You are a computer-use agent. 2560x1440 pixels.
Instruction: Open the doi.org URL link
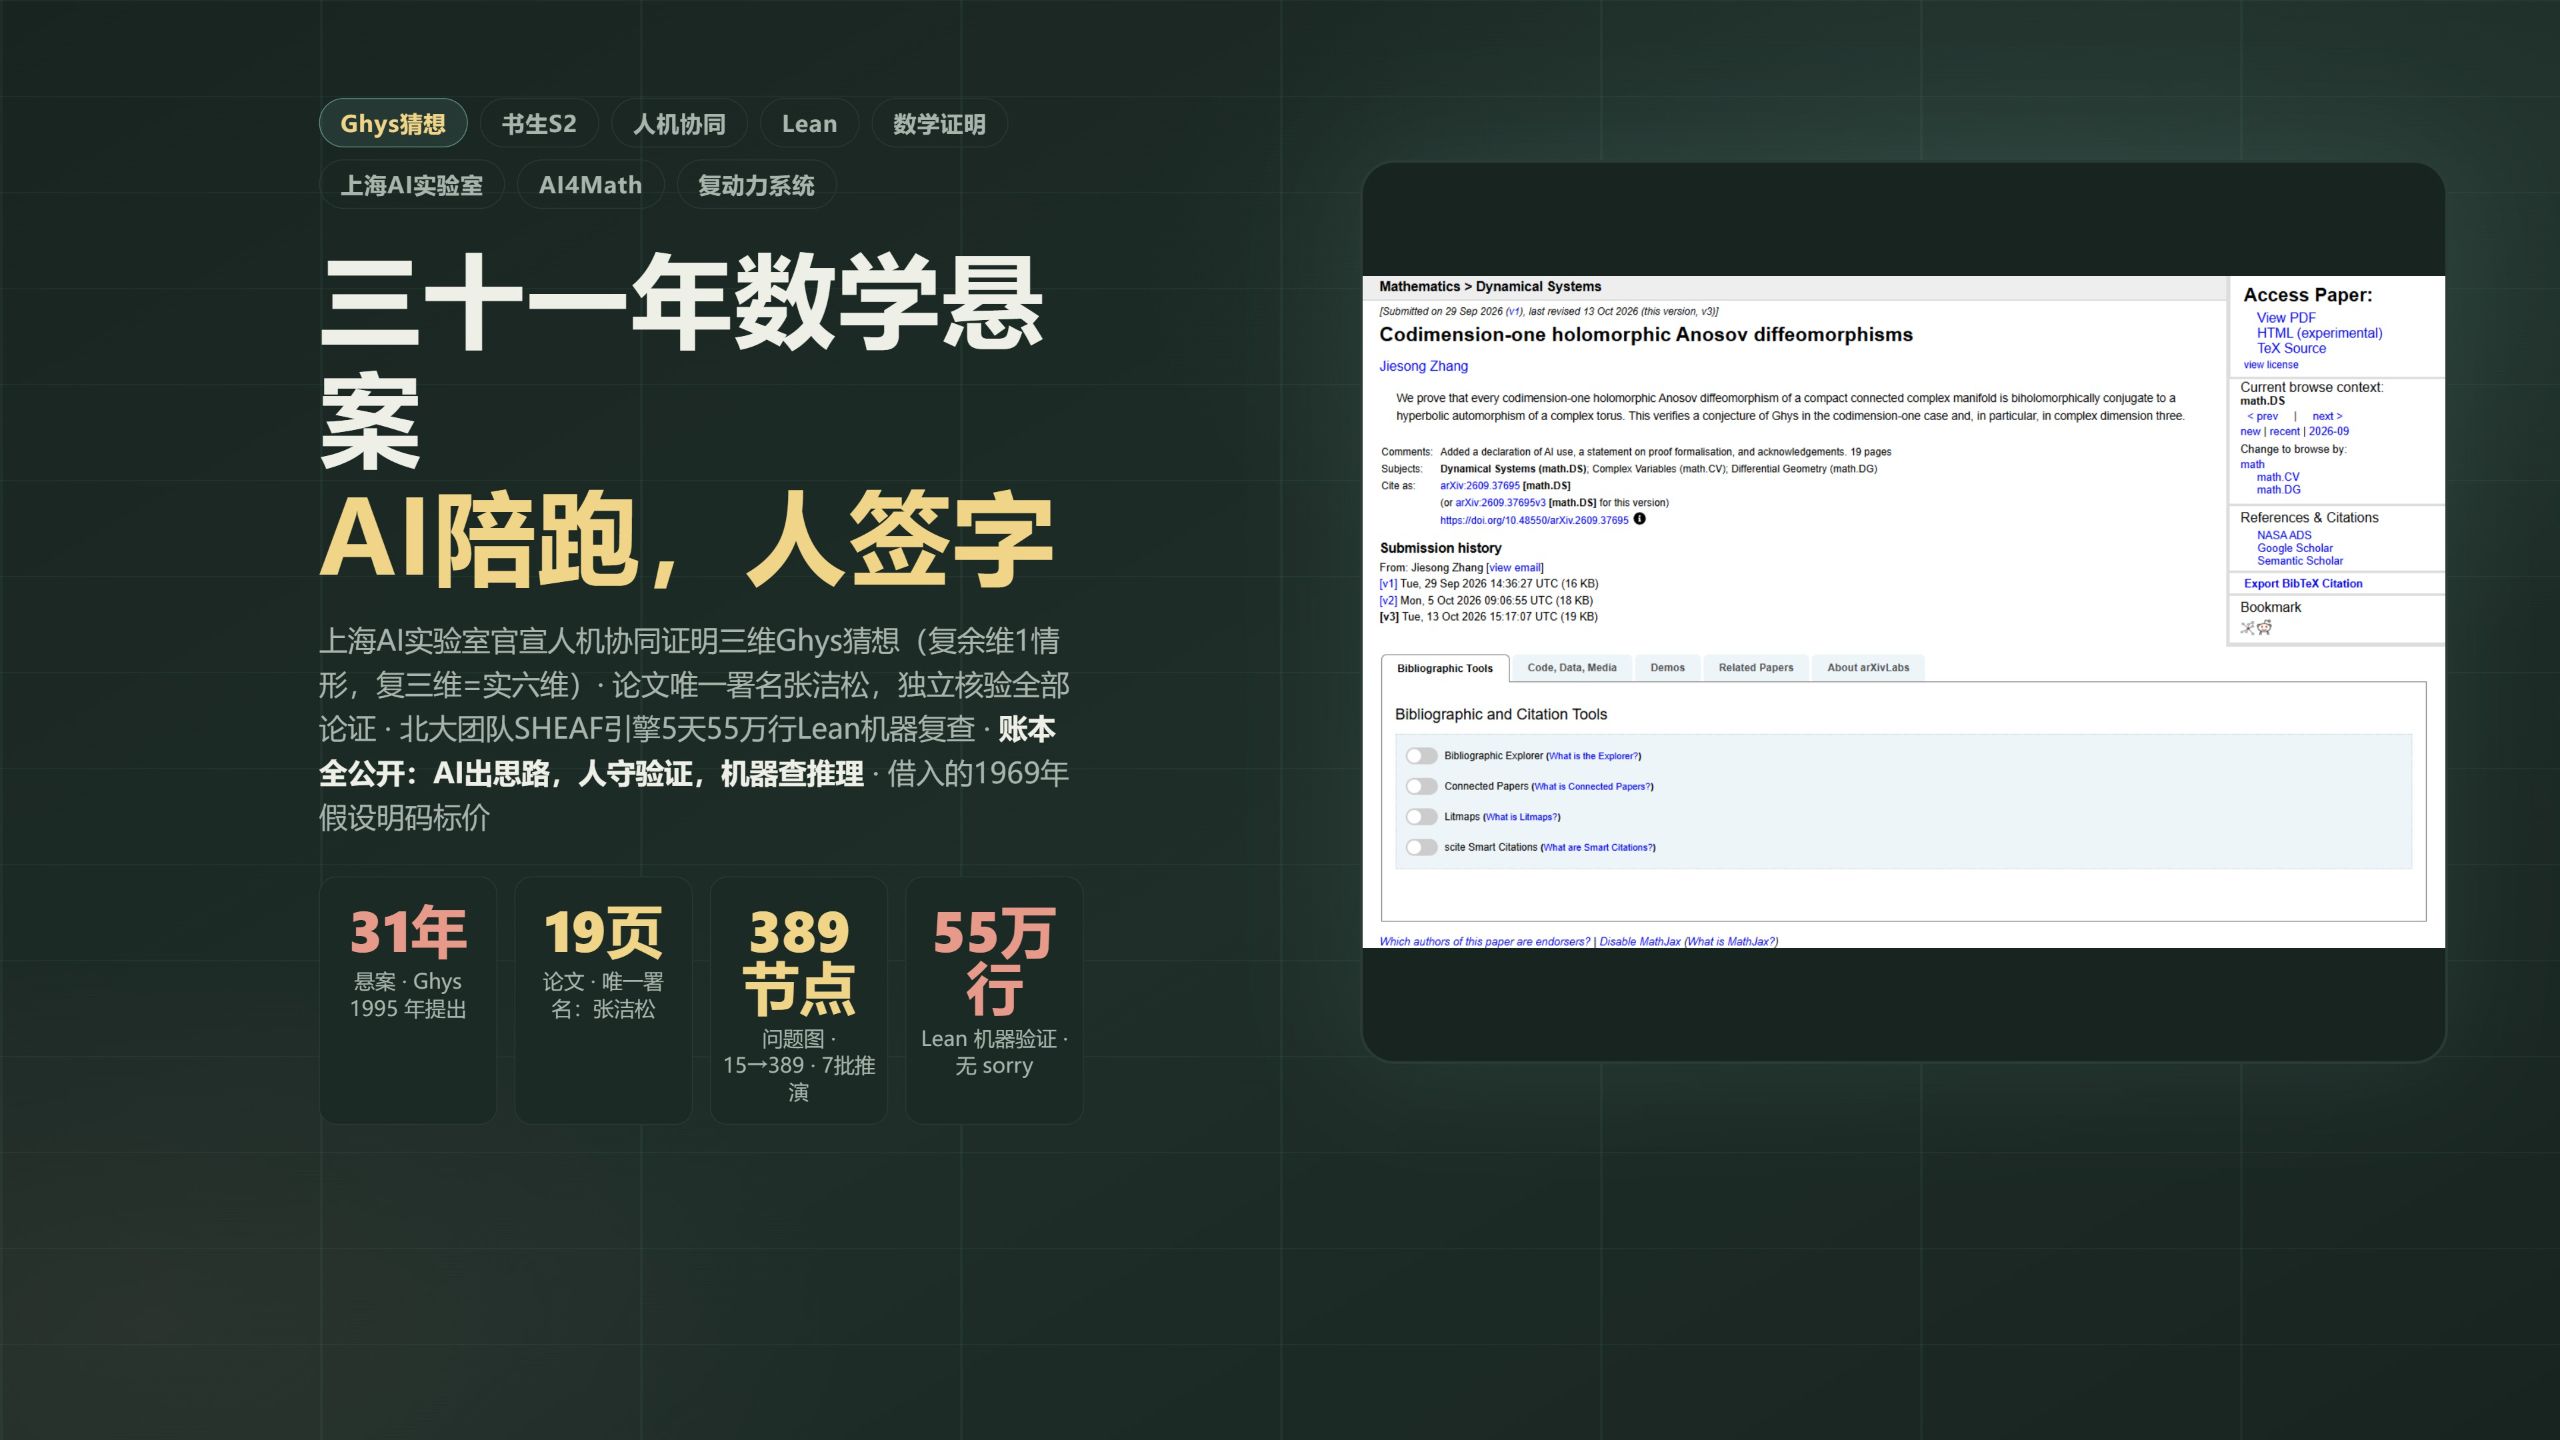[x=1534, y=520]
